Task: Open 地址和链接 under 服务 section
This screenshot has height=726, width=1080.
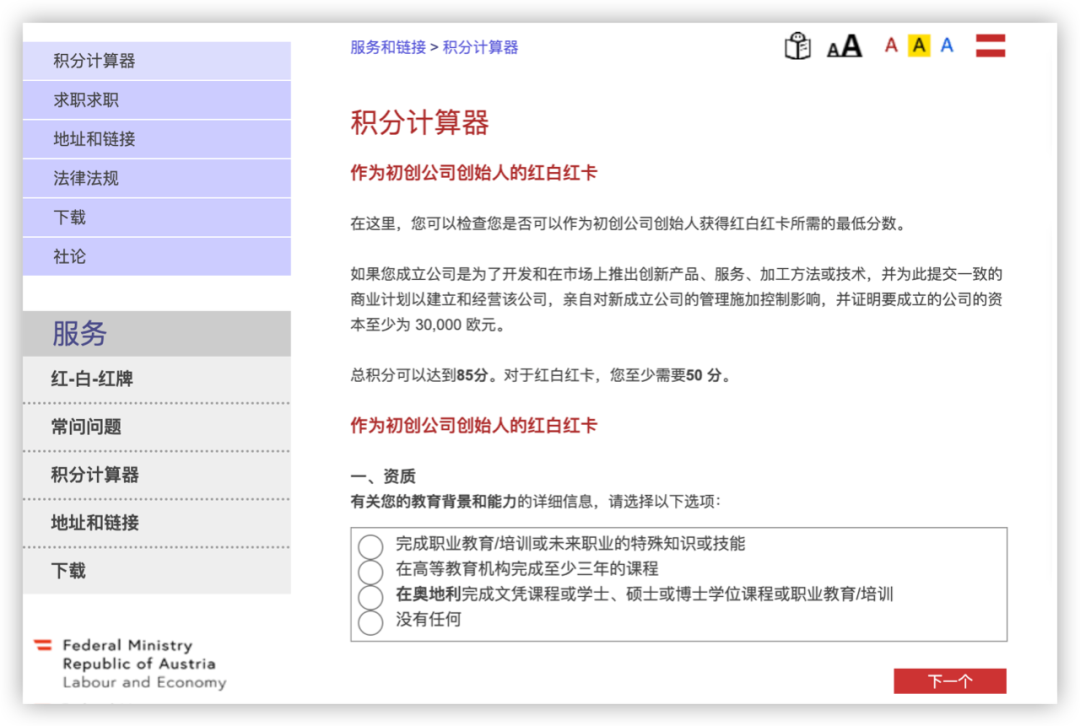Action: click(156, 523)
